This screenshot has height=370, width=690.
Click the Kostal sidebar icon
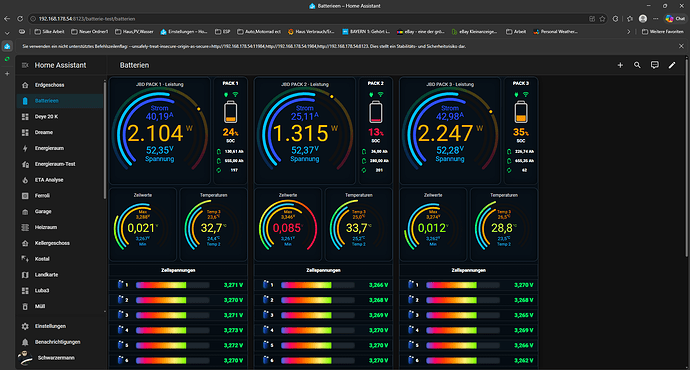[x=25, y=259]
